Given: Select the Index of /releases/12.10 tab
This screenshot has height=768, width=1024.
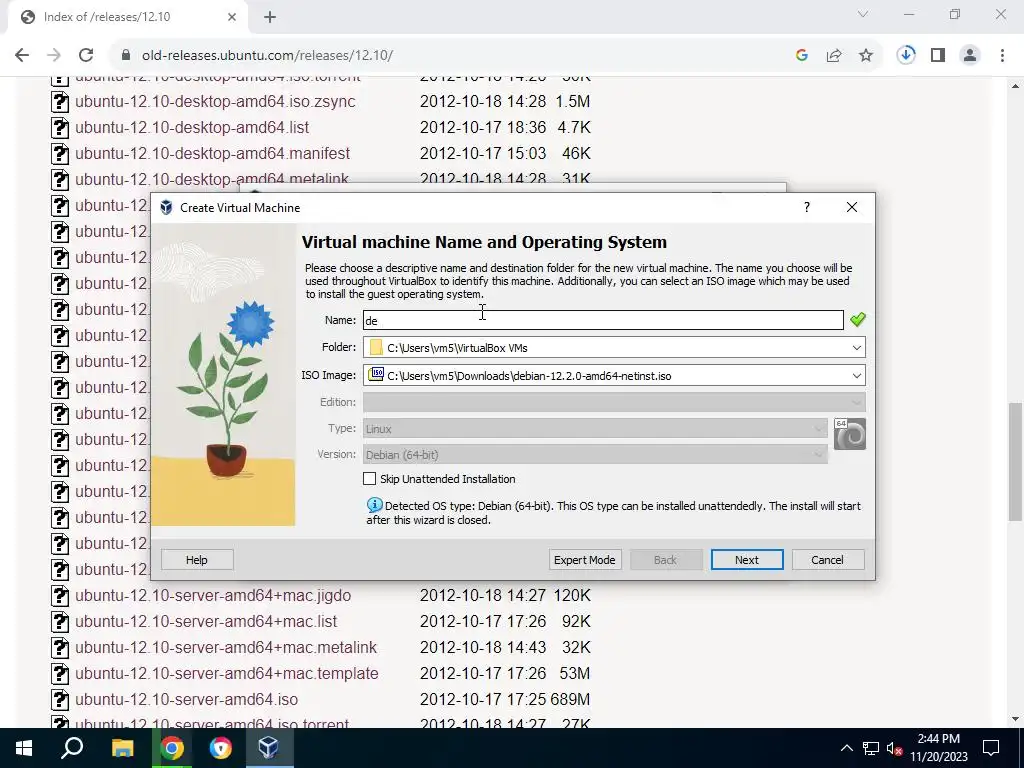Looking at the screenshot, I should click(128, 17).
